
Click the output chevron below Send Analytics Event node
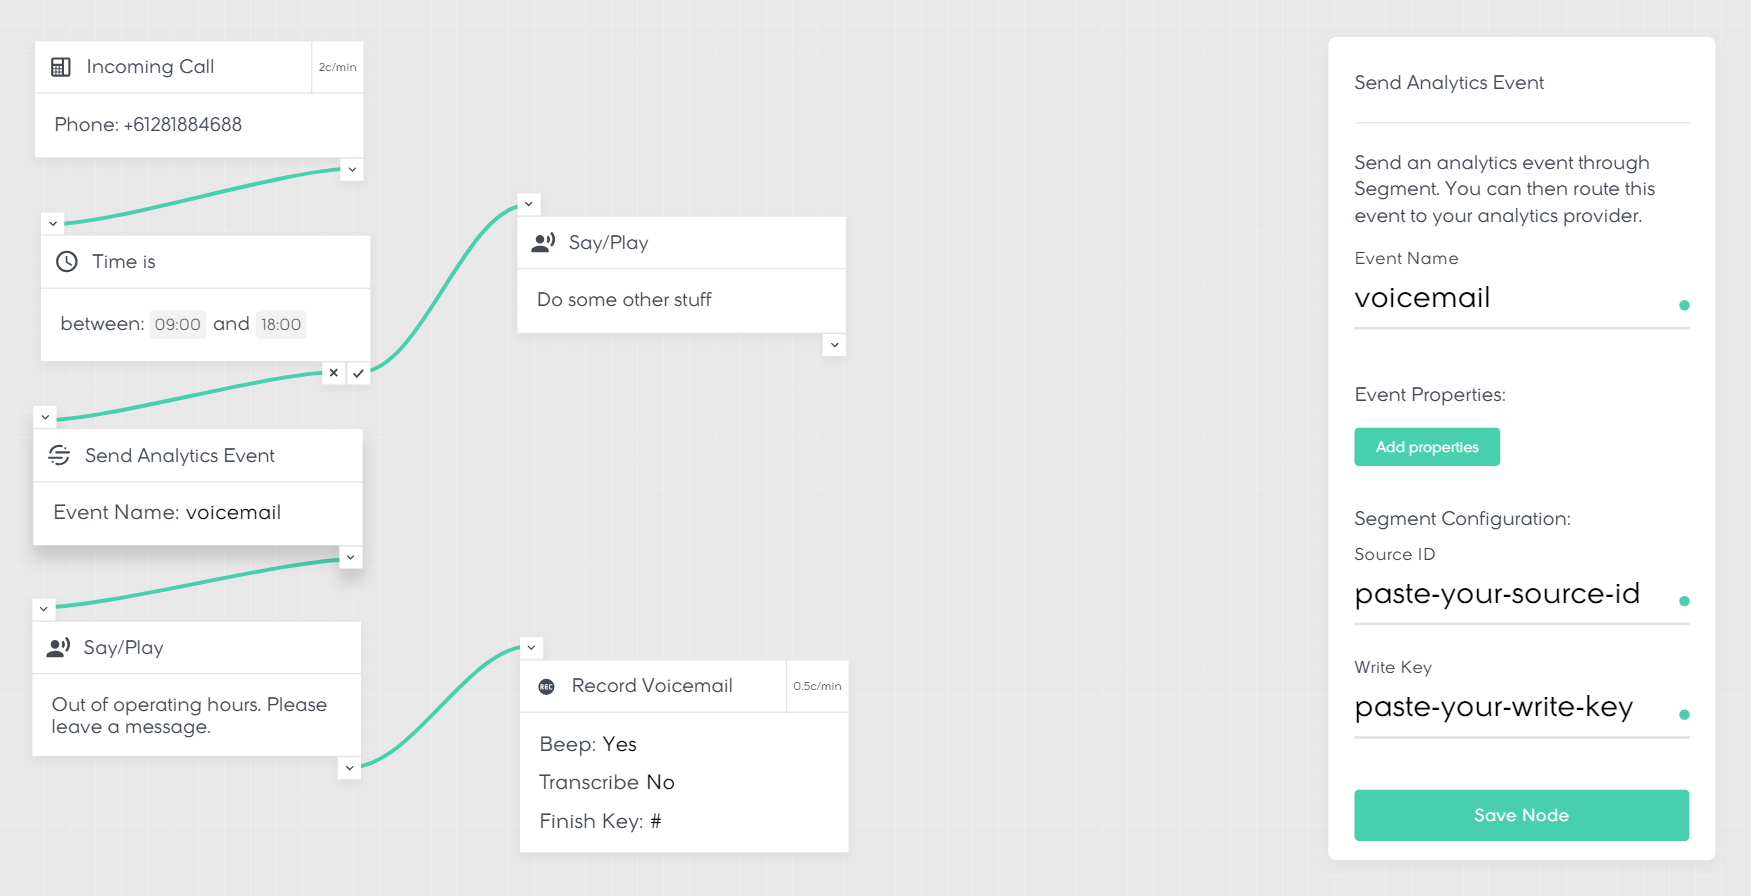click(x=350, y=557)
